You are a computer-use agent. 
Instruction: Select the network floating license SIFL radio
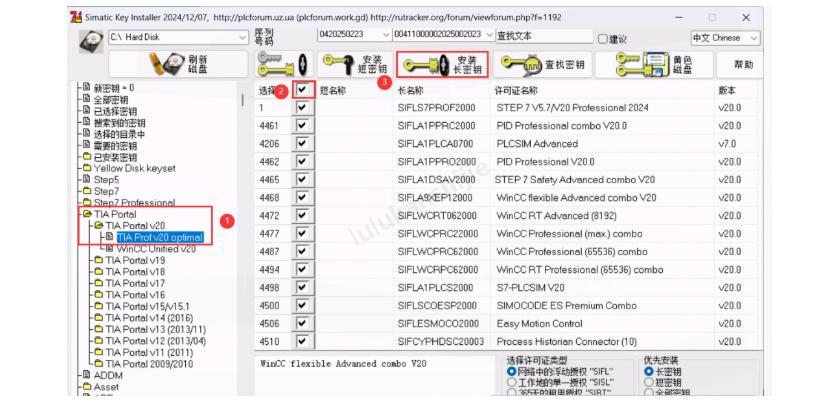pos(512,371)
